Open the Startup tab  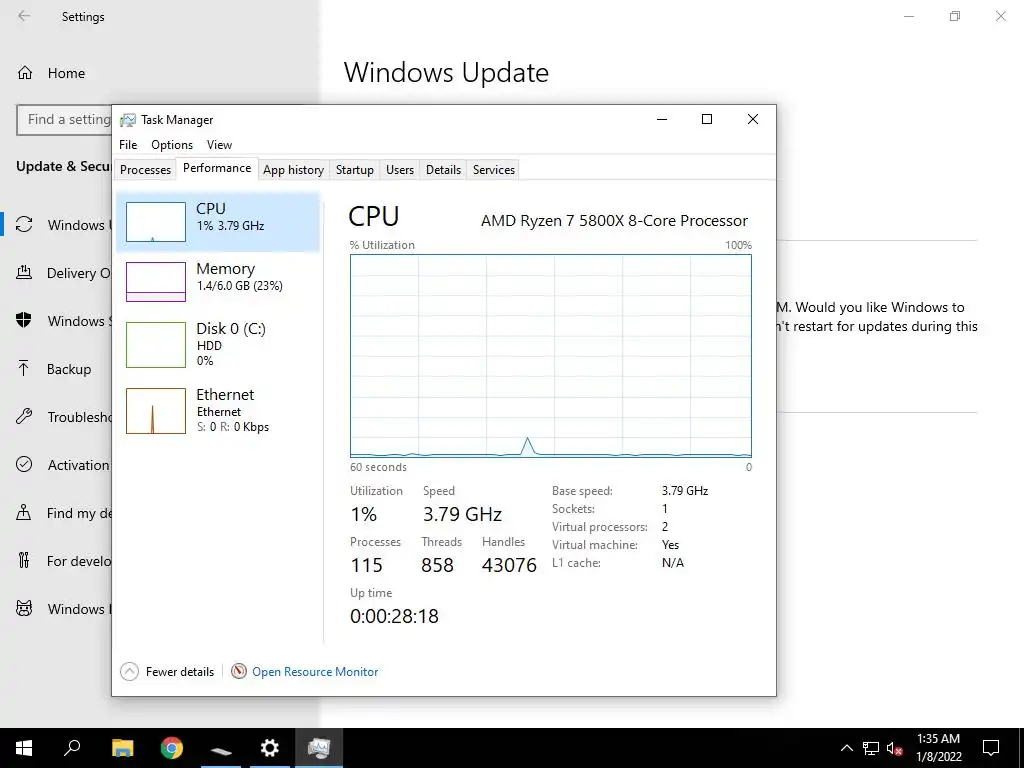pyautogui.click(x=355, y=170)
